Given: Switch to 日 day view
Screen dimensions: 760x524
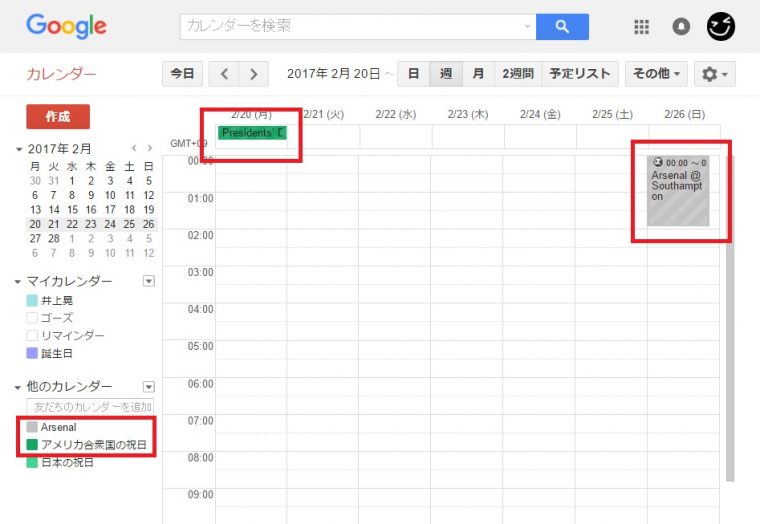Looking at the screenshot, I should pos(413,74).
